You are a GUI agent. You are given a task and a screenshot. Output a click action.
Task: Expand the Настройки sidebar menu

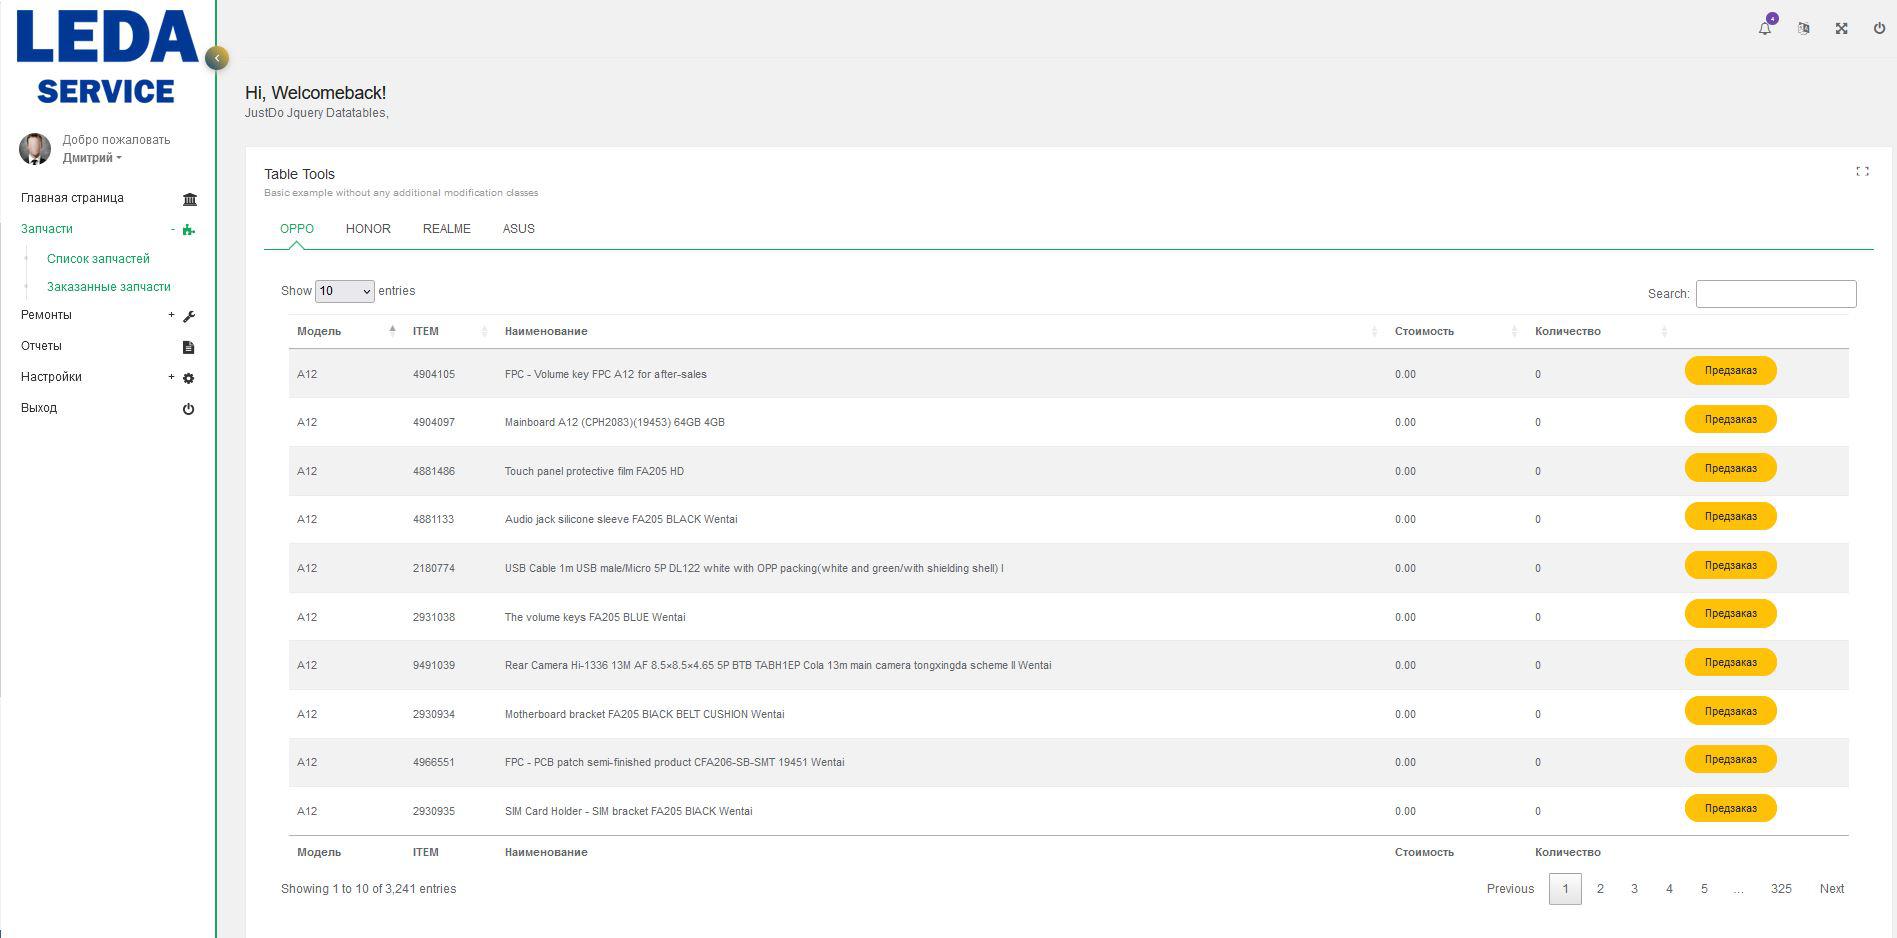coord(52,377)
